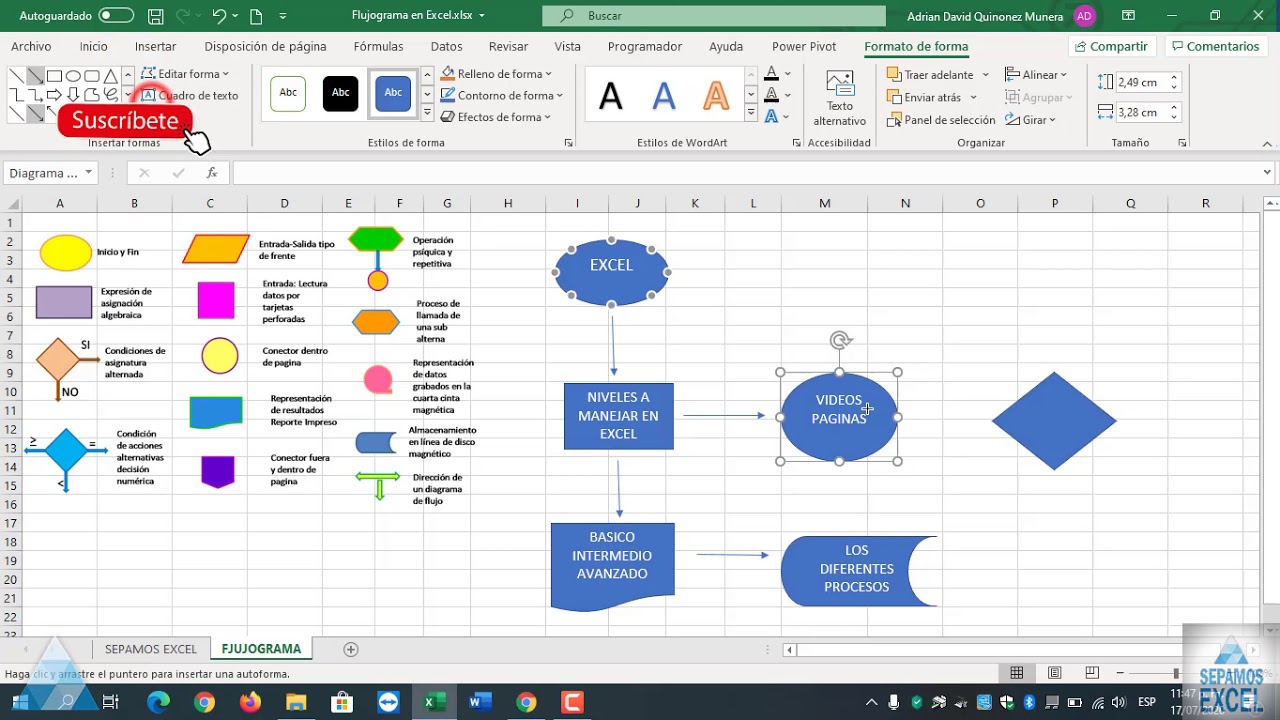Open Editar forma dropdown
This screenshot has height=720, width=1280.
pyautogui.click(x=185, y=74)
